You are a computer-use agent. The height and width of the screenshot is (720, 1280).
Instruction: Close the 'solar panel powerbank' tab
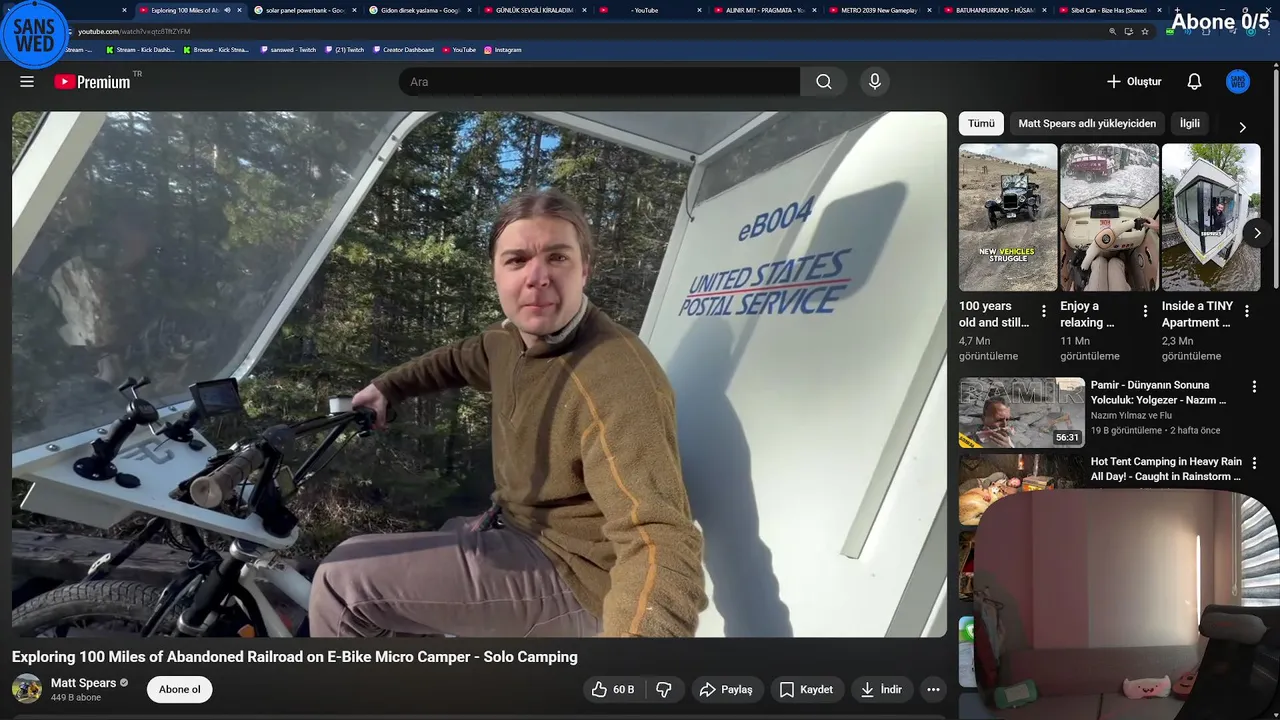coord(354,10)
